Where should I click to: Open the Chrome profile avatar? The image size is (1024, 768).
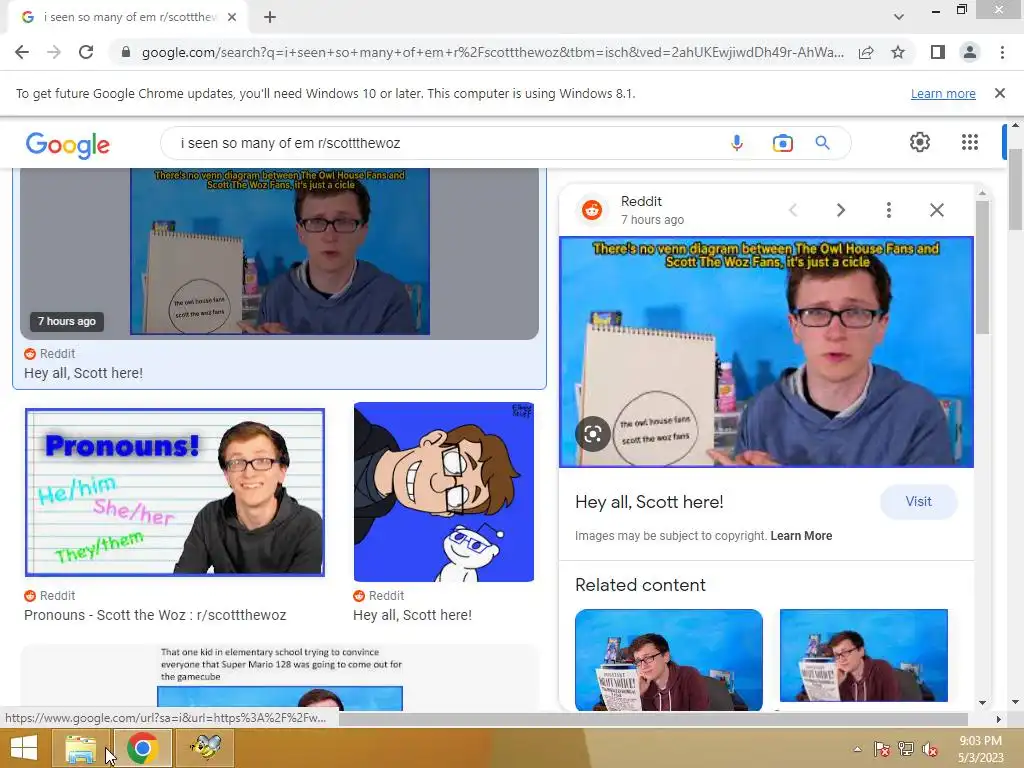tap(970, 52)
